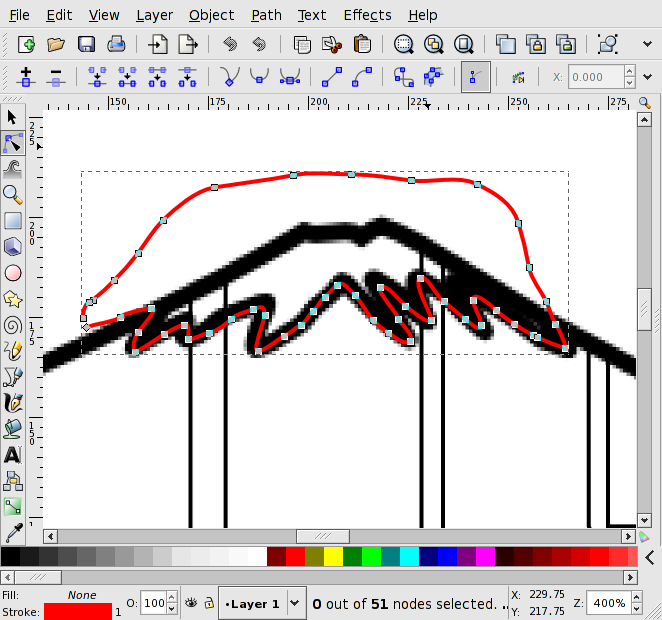
Task: Click the Undo icon in the toolbar
Action: pos(230,44)
